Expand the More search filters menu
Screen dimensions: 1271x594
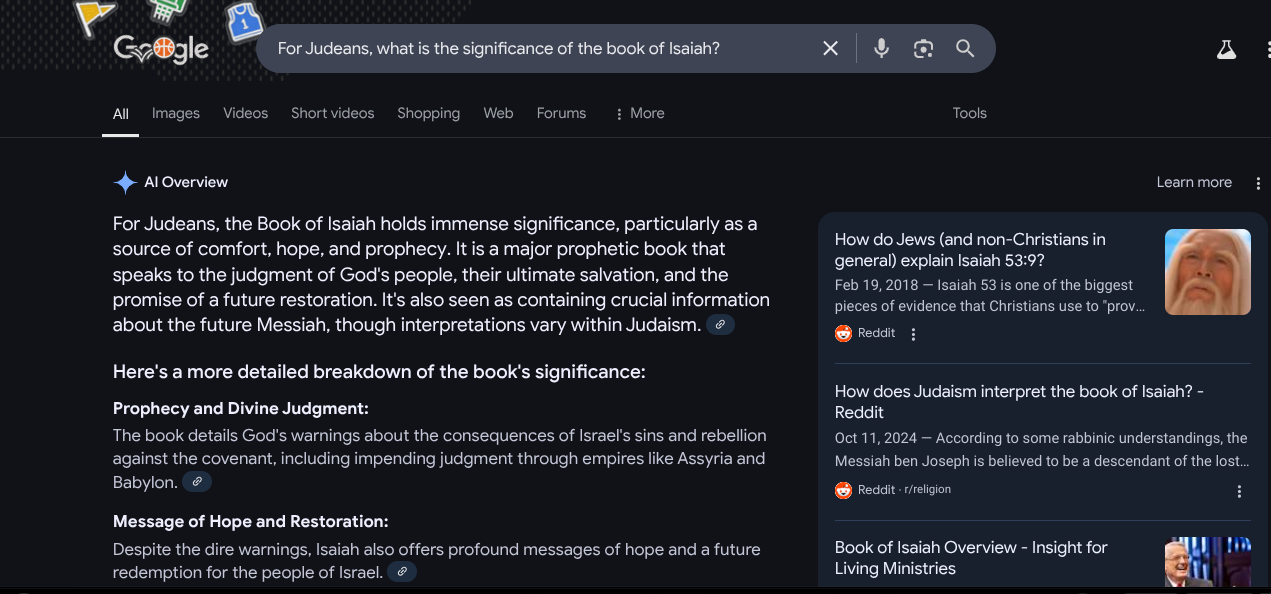[639, 113]
